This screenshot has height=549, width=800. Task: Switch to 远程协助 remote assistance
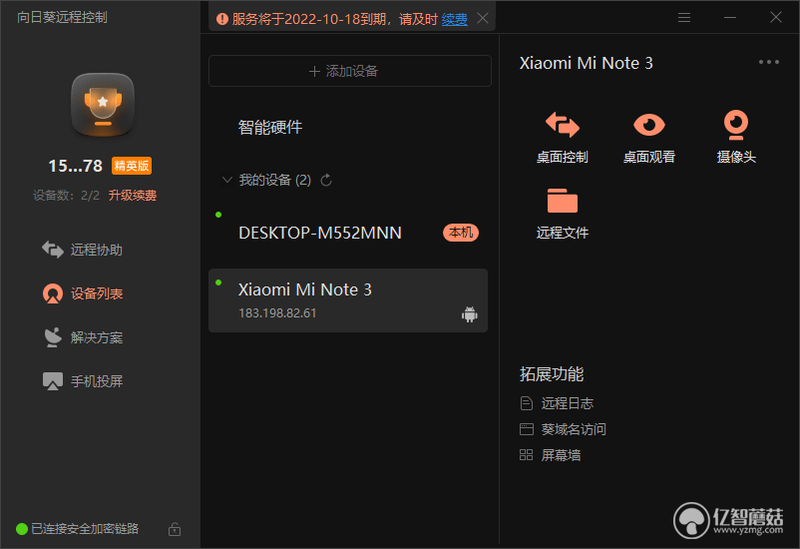(x=82, y=249)
